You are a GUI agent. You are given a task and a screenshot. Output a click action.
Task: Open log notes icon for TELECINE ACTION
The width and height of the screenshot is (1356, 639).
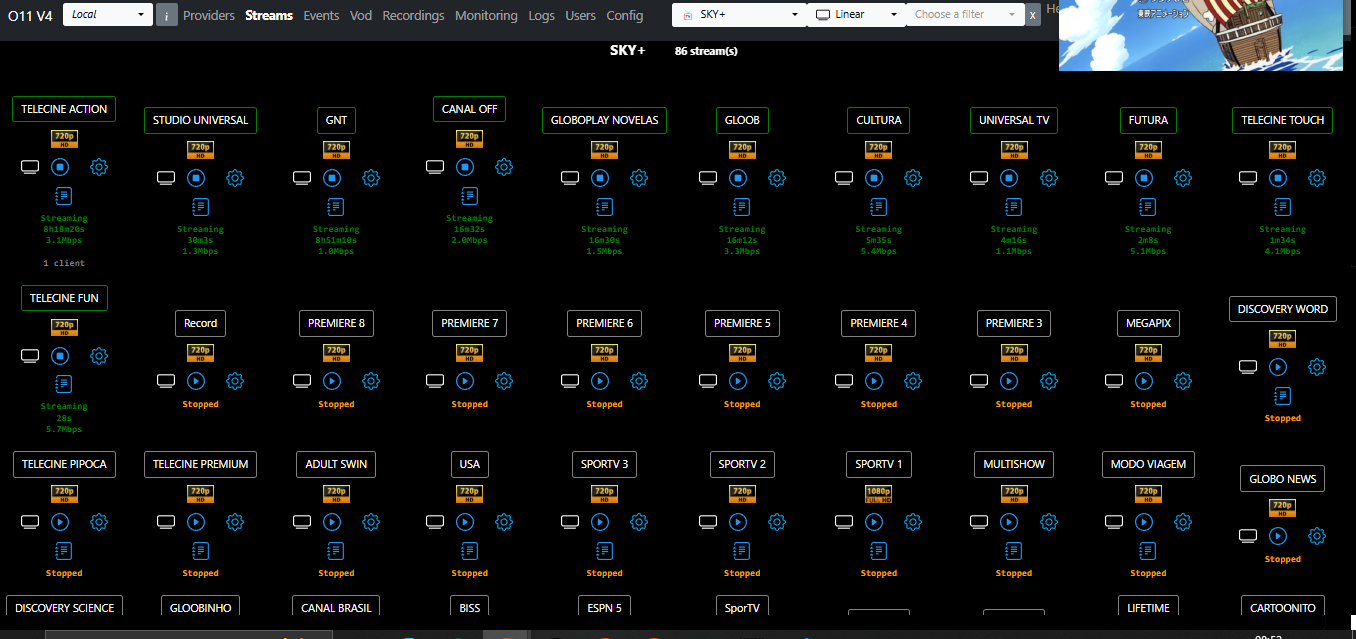[x=64, y=195]
